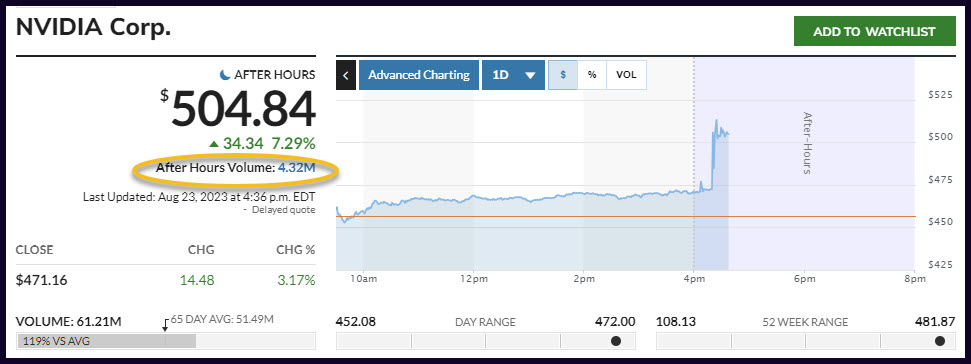971x364 pixels.
Task: Toggle the VOL chart option
Action: click(x=626, y=75)
